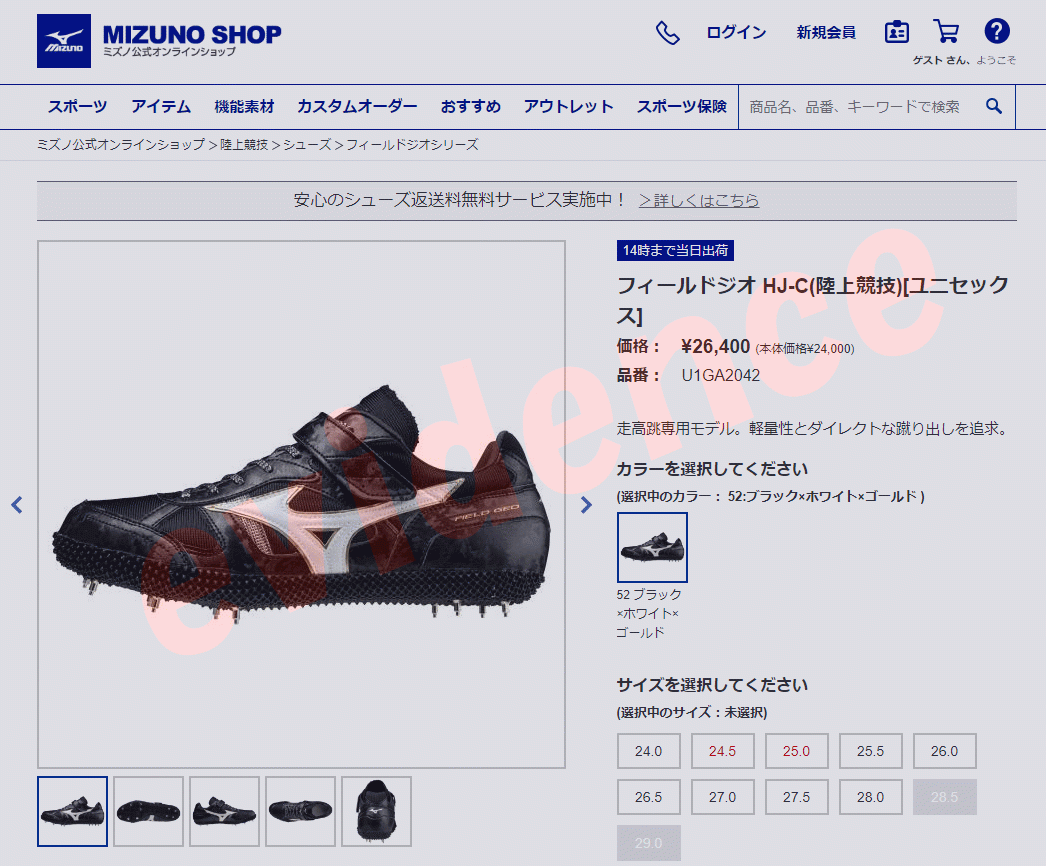Open the member card icon
1046x866 pixels.
[x=897, y=31]
